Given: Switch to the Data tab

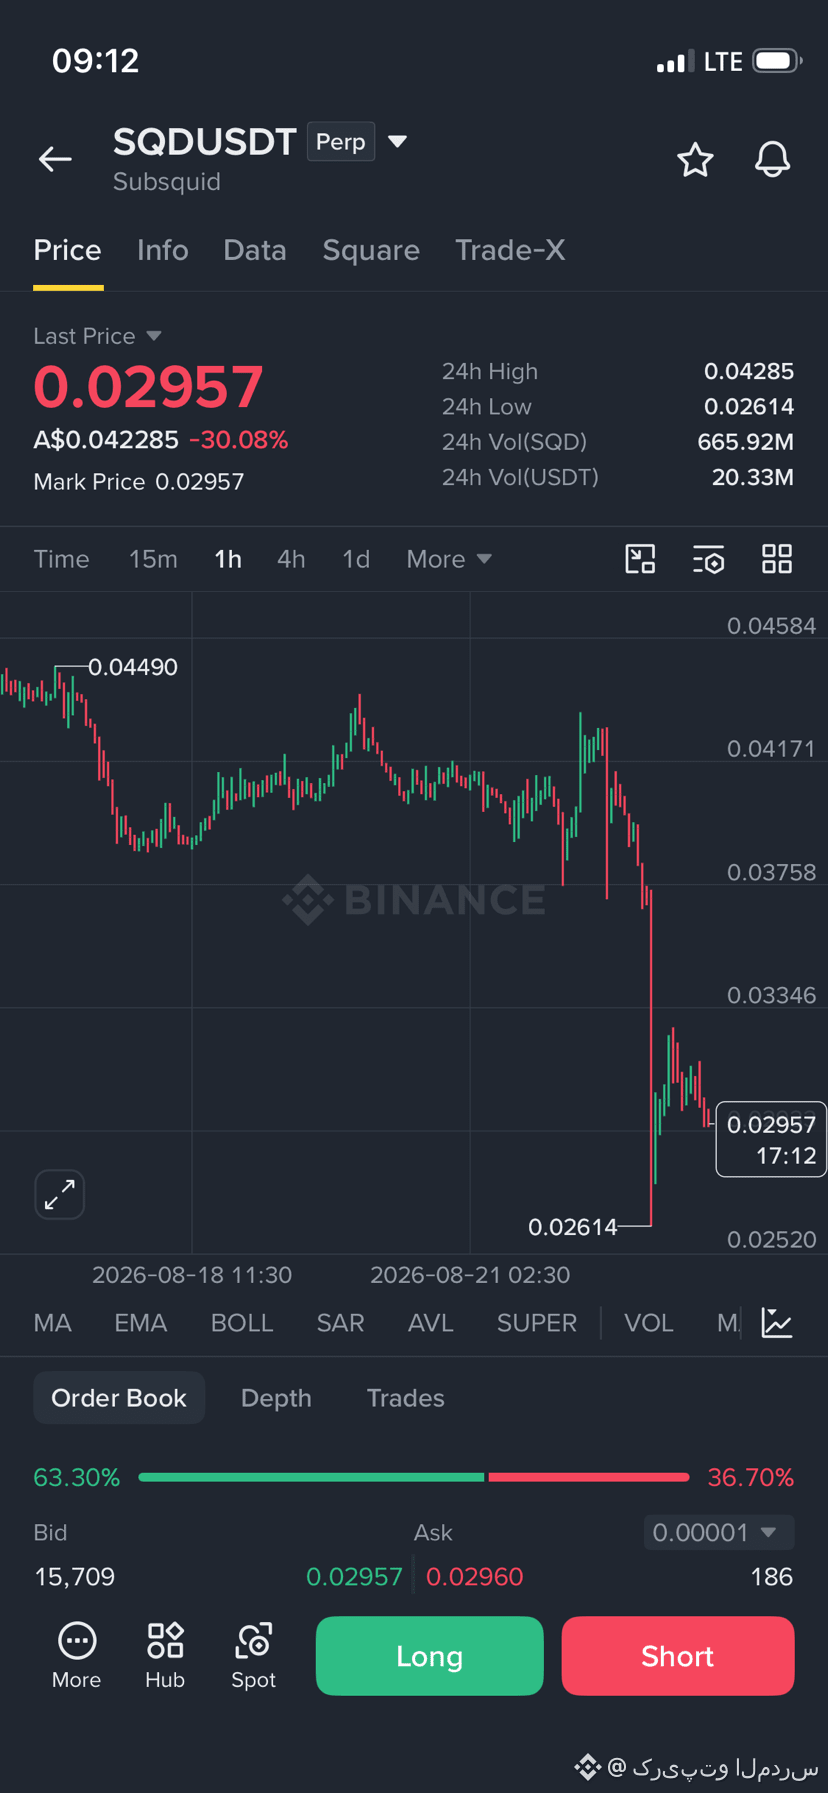Looking at the screenshot, I should coord(255,250).
